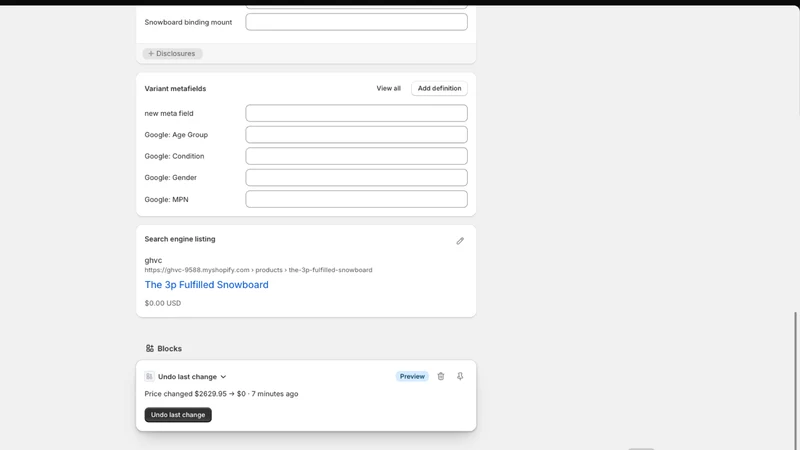This screenshot has height=450, width=800.
Task: Click the app icon beside Undo last change
Action: pos(149,377)
